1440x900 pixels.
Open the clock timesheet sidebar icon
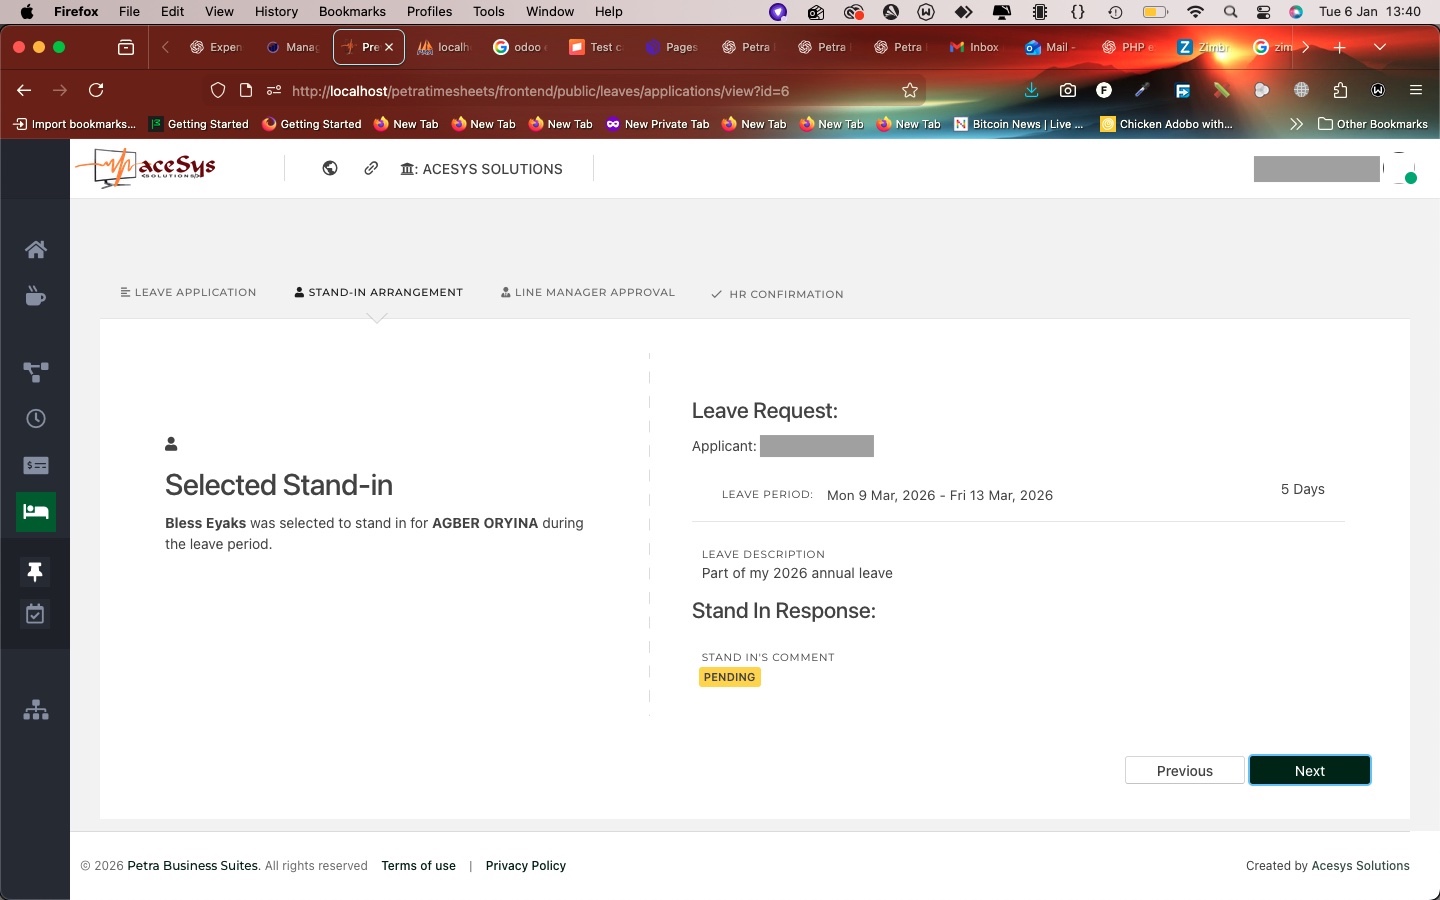point(36,419)
